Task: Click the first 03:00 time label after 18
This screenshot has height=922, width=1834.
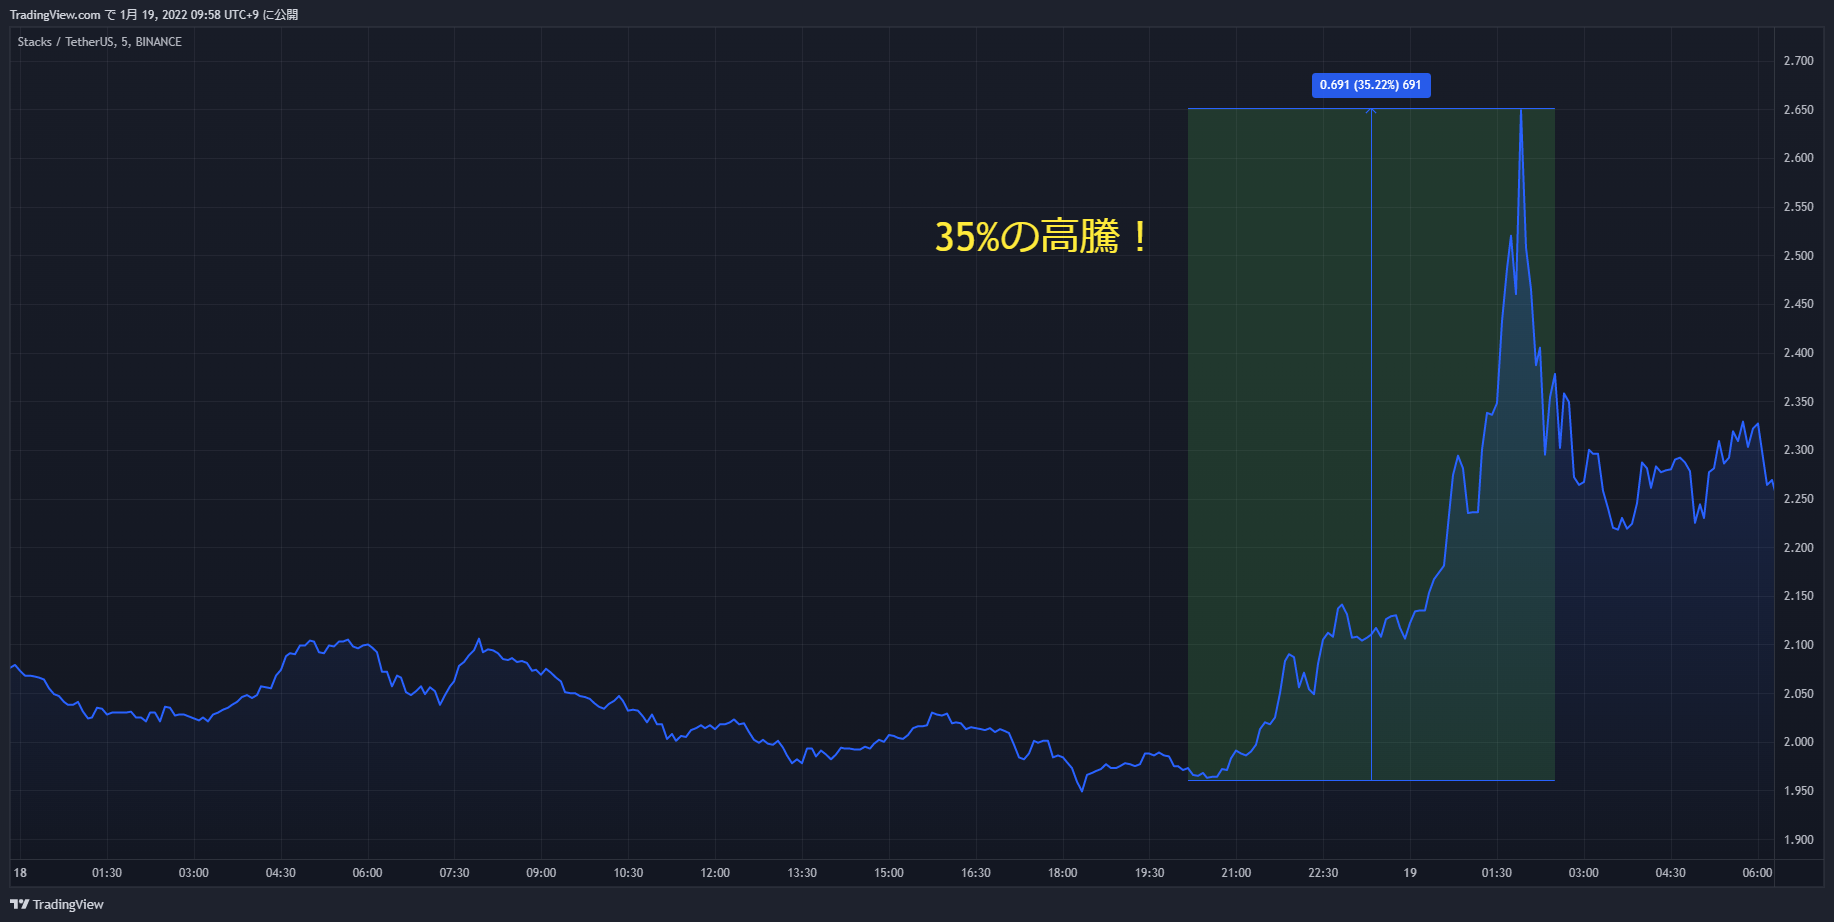Action: tap(194, 873)
